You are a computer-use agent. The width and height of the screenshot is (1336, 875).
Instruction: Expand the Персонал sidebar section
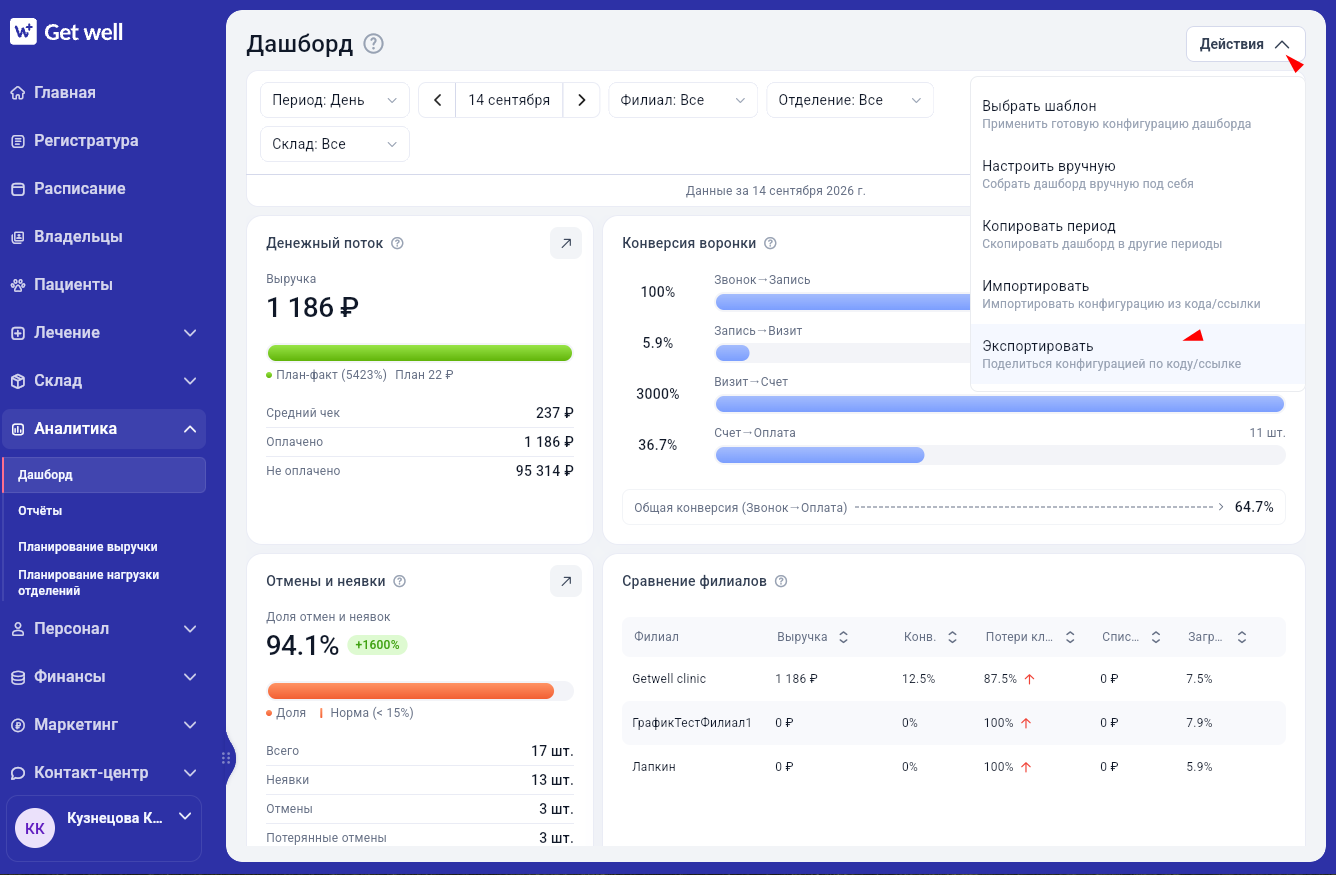(104, 628)
